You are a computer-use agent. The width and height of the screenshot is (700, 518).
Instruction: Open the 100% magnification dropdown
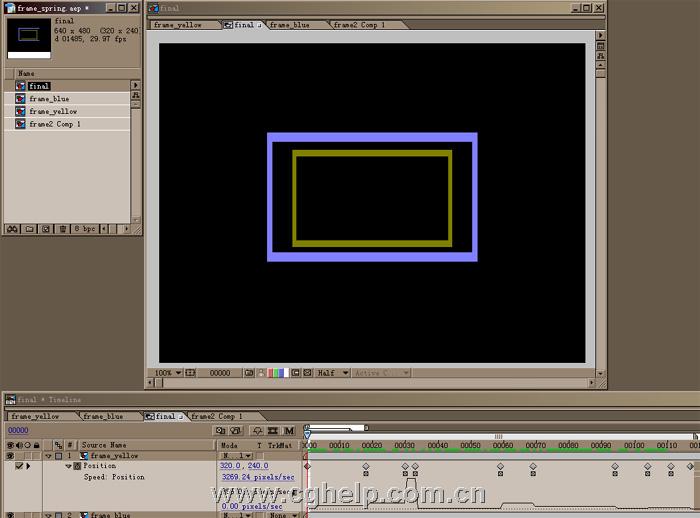[x=167, y=373]
